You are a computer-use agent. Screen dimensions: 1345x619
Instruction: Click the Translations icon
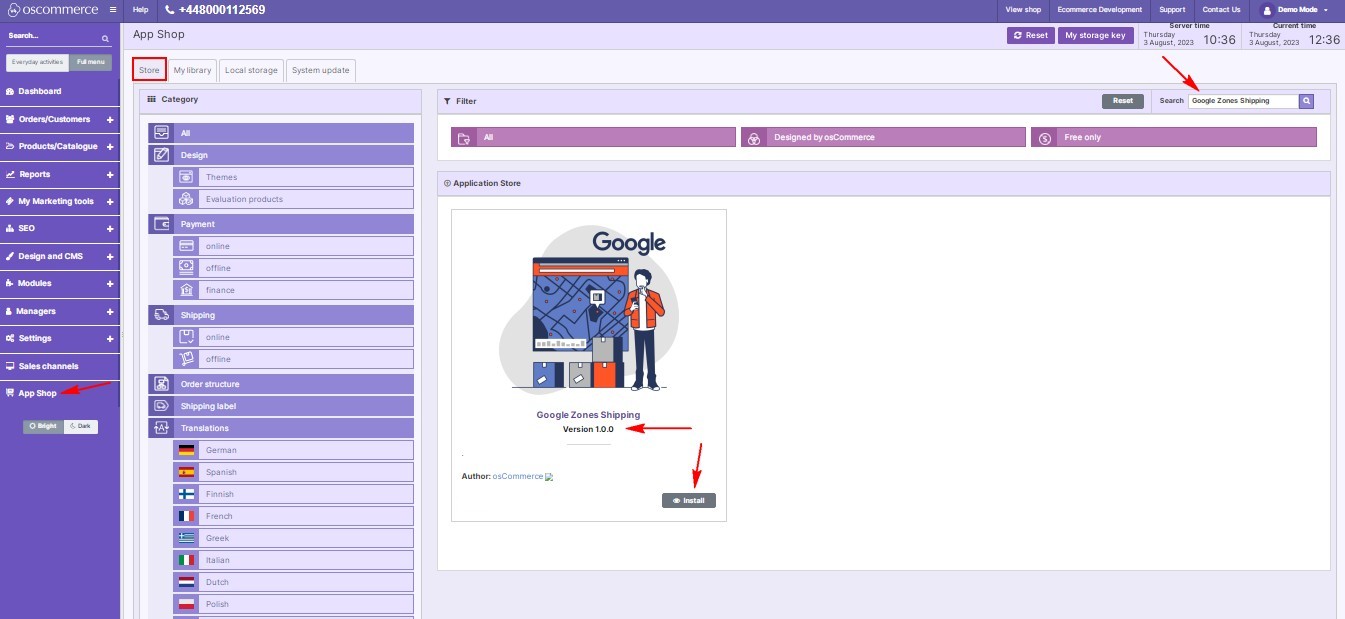coord(161,428)
